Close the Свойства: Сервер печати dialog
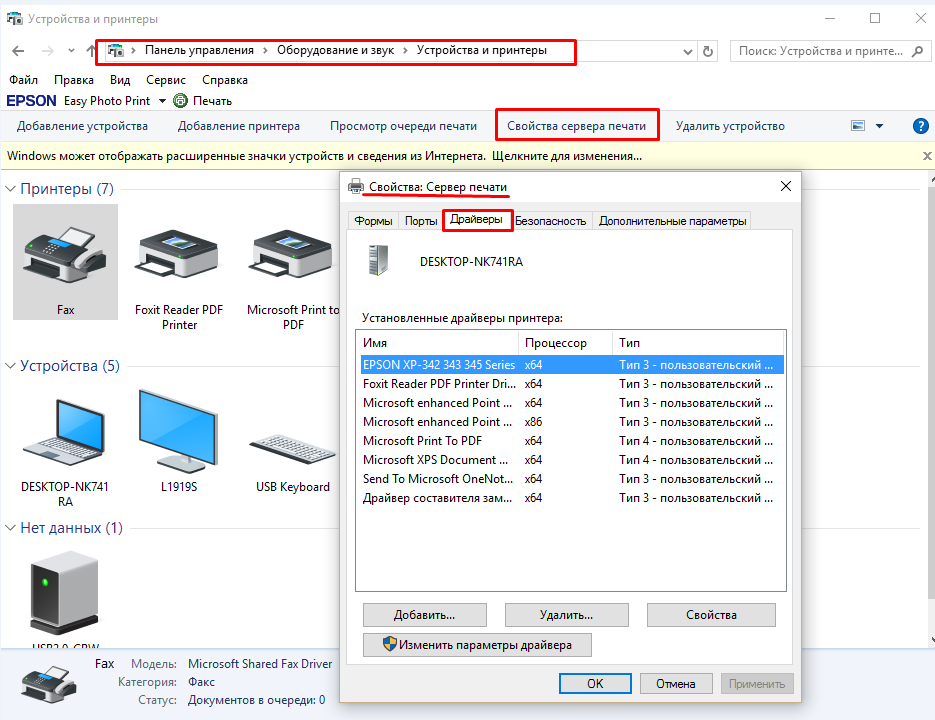 click(x=786, y=186)
